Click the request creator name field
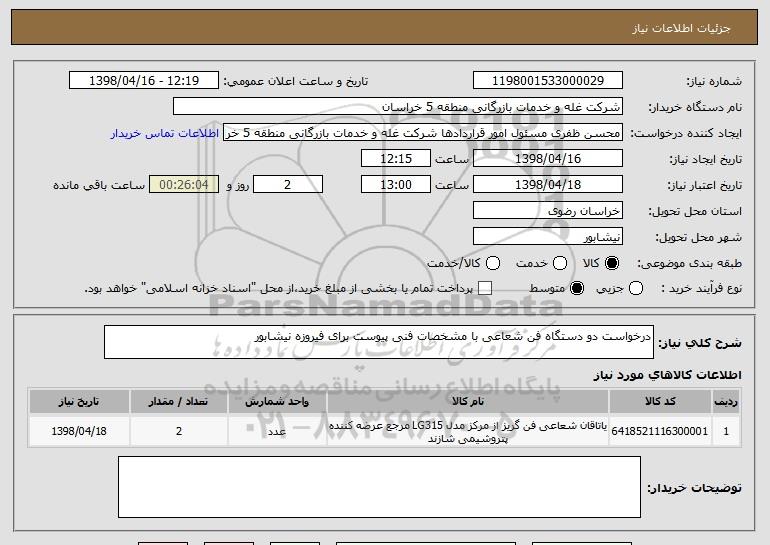770x545 pixels. (423, 133)
